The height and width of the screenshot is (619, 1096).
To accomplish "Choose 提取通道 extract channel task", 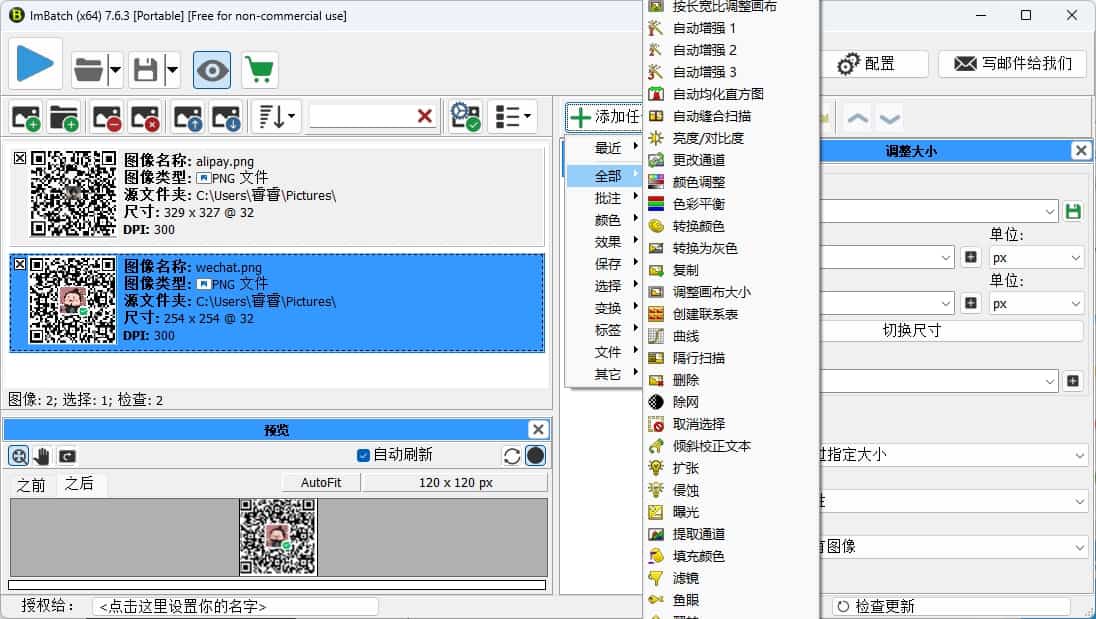I will tap(730, 534).
